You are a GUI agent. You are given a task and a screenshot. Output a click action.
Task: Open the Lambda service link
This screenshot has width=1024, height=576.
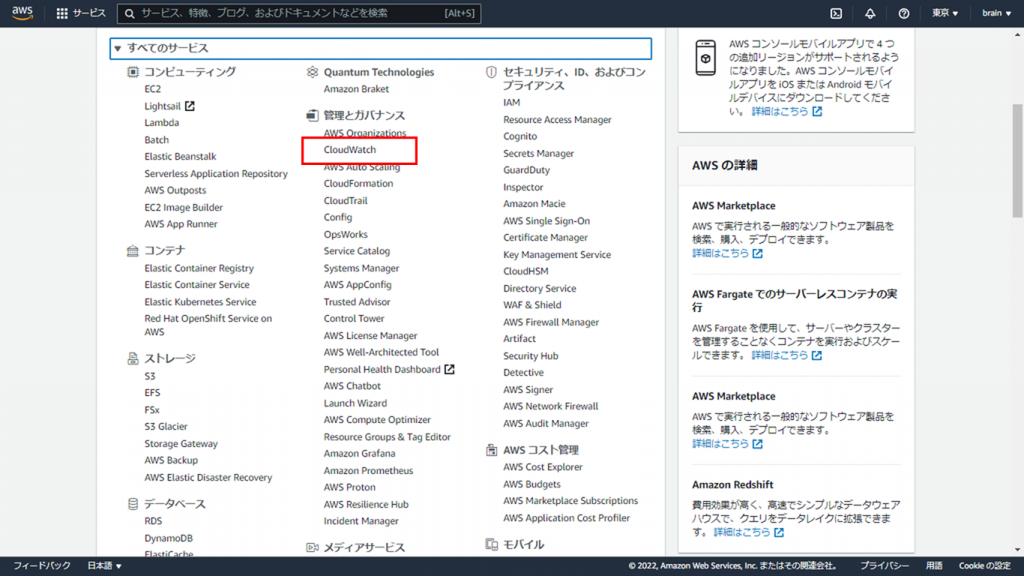click(x=161, y=123)
